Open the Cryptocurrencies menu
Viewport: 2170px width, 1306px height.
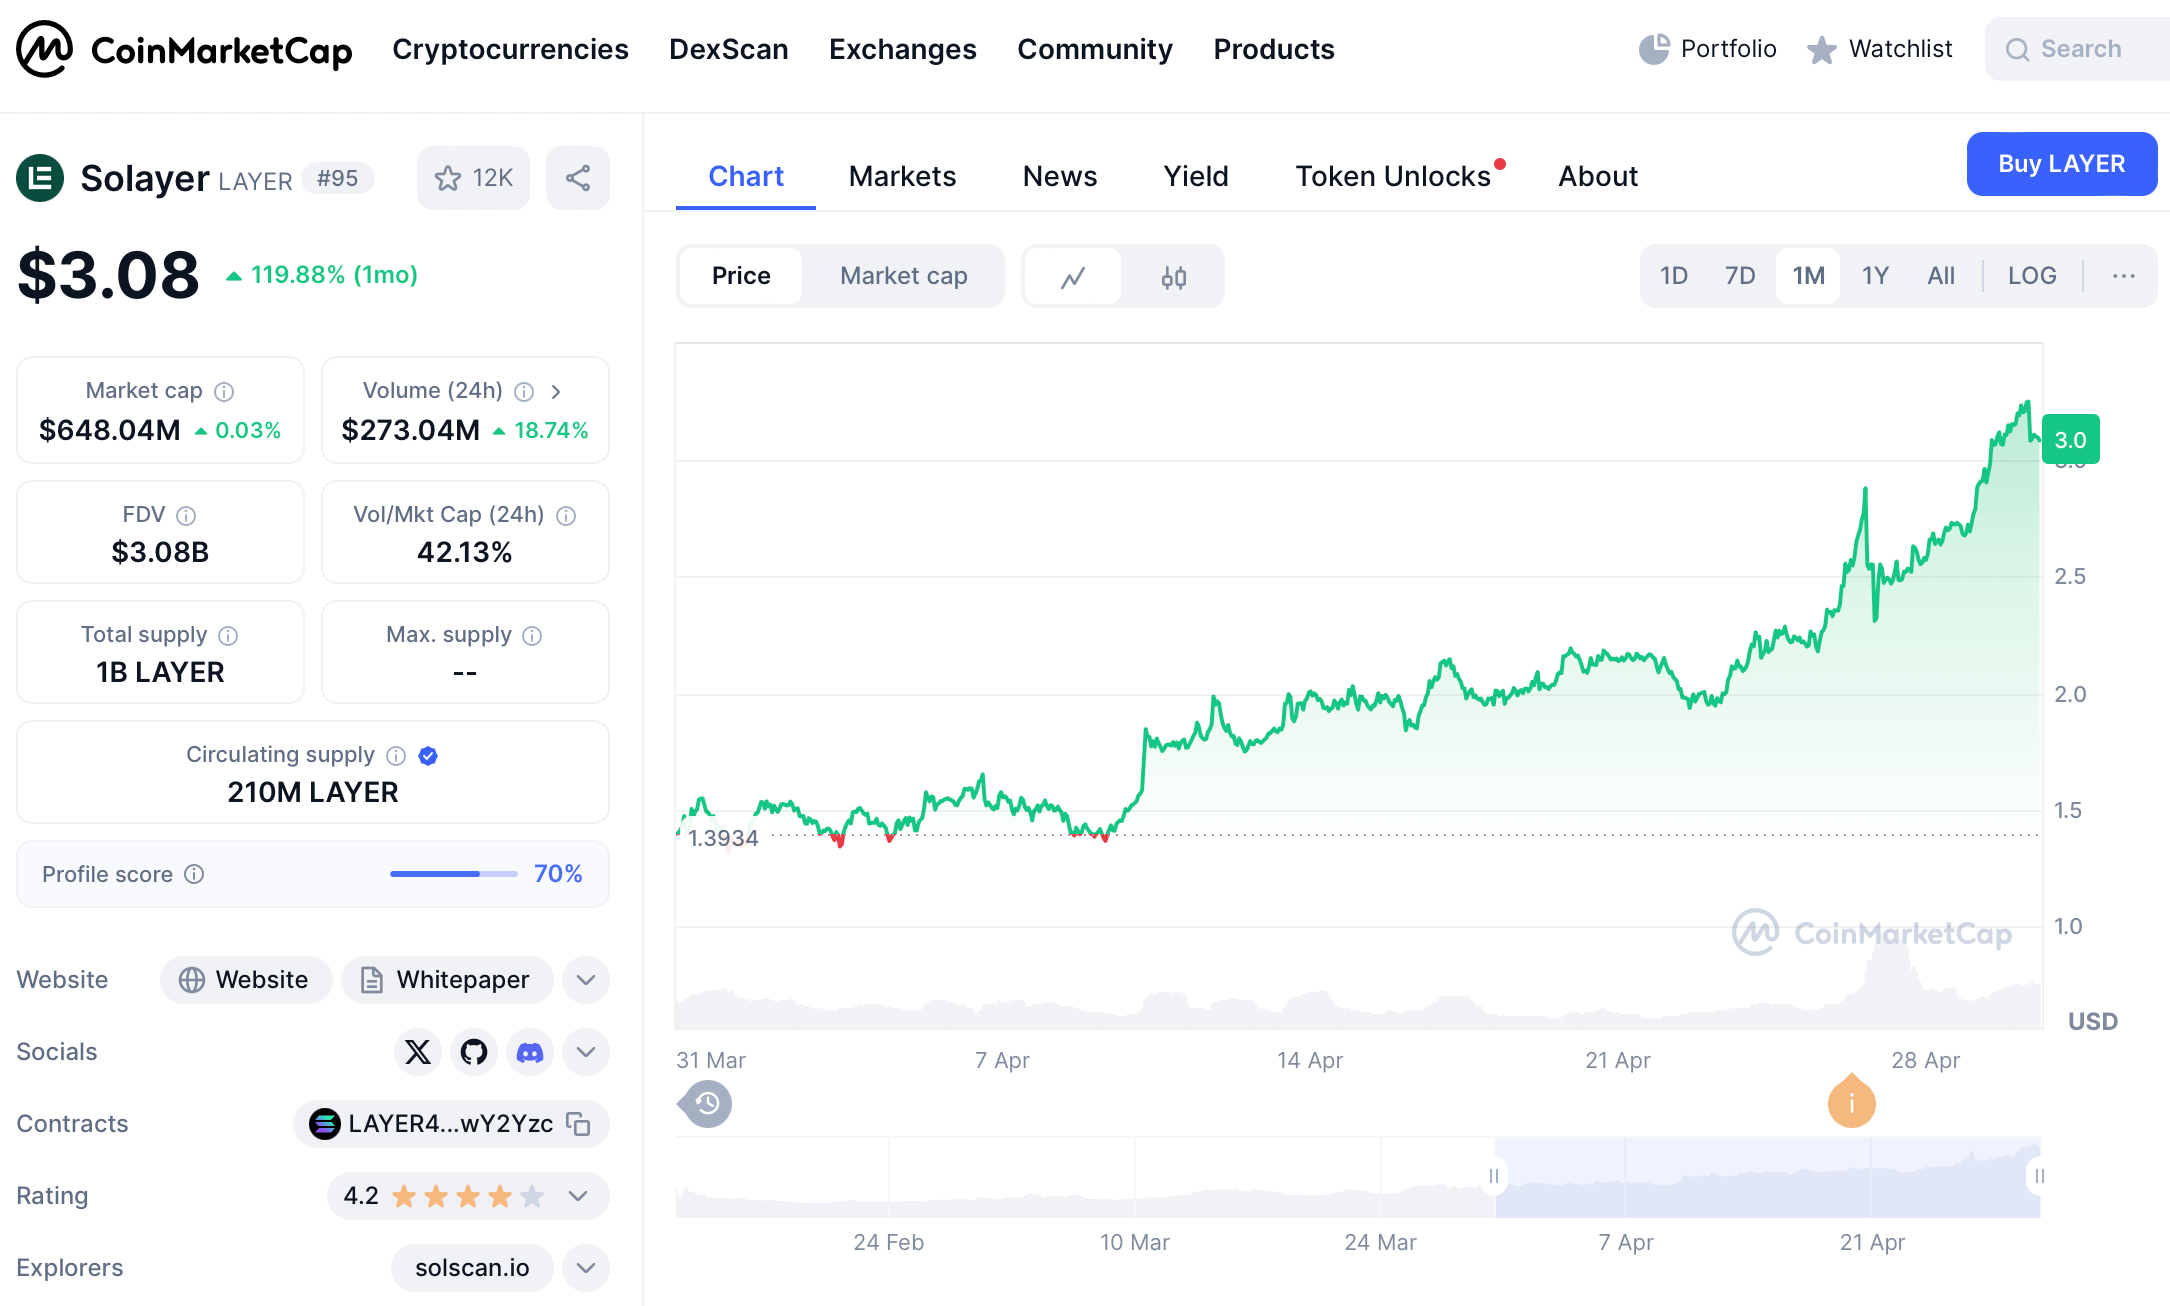[x=510, y=49]
